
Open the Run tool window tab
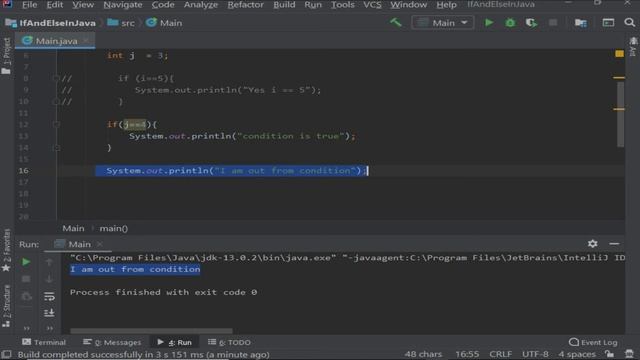click(174, 342)
